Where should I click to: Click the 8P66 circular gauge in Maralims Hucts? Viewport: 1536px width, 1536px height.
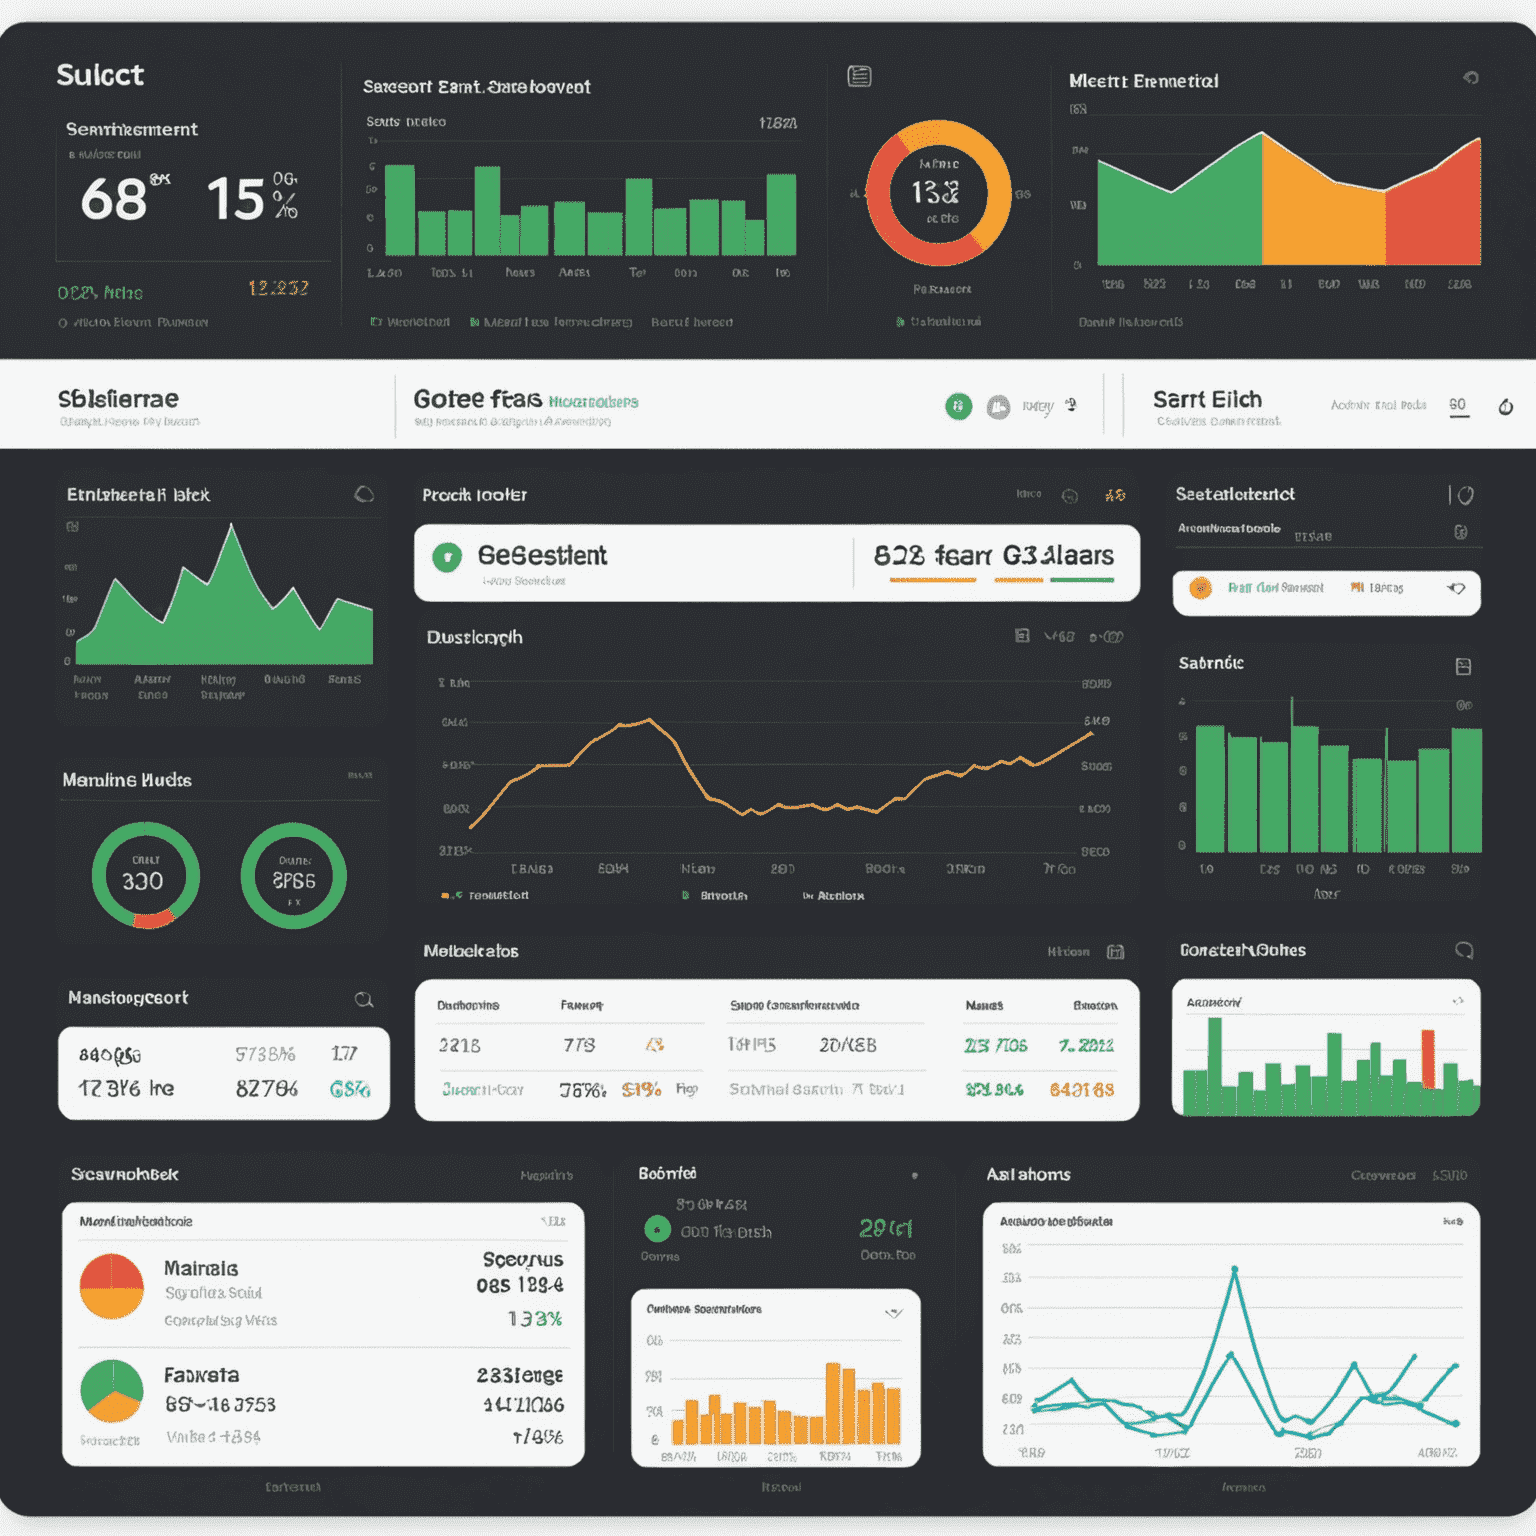pos(293,876)
